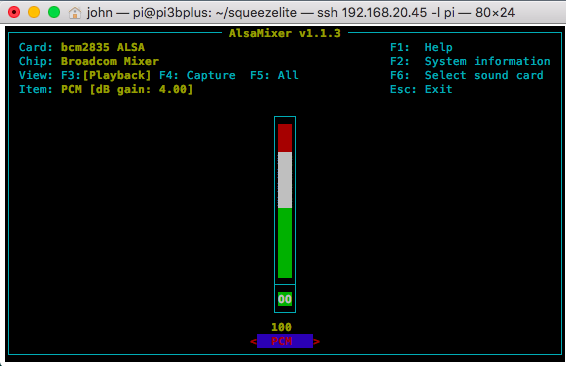Click the yellow minimize window button
The height and width of the screenshot is (366, 566).
pyautogui.click(x=34, y=12)
